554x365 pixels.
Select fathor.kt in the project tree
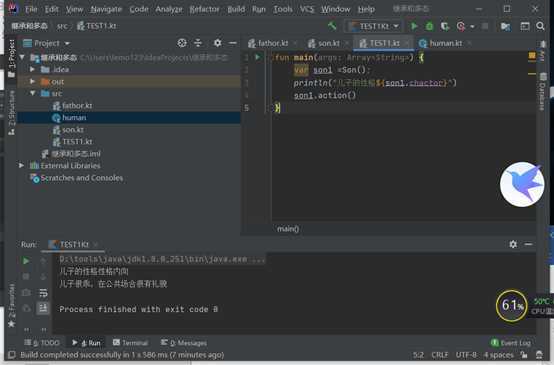point(77,105)
